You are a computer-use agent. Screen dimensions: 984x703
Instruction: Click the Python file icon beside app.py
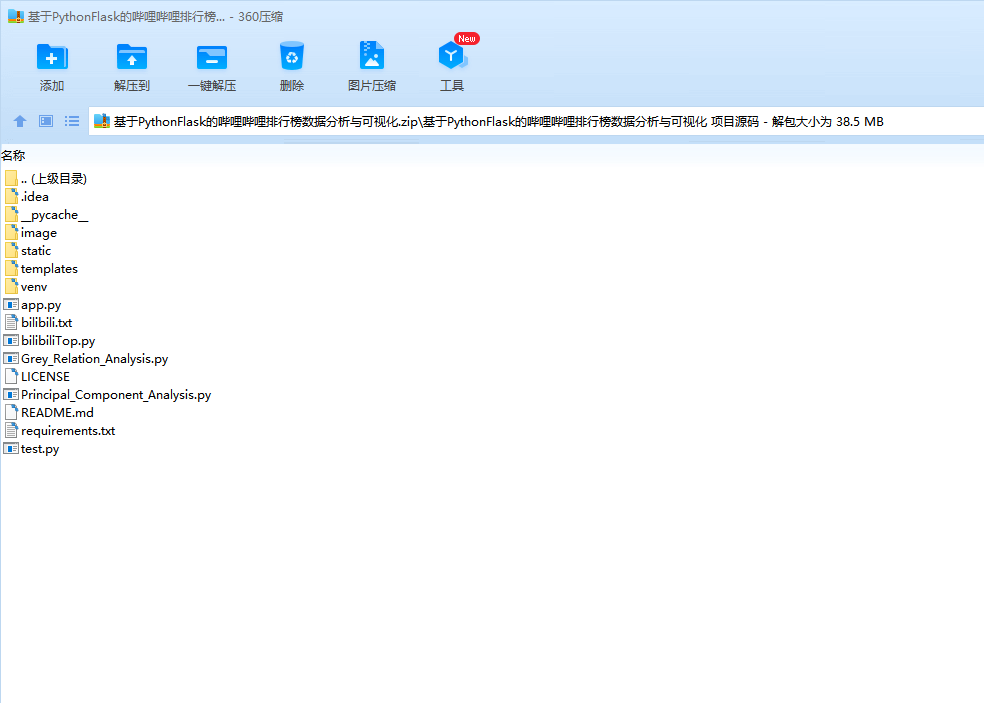11,304
